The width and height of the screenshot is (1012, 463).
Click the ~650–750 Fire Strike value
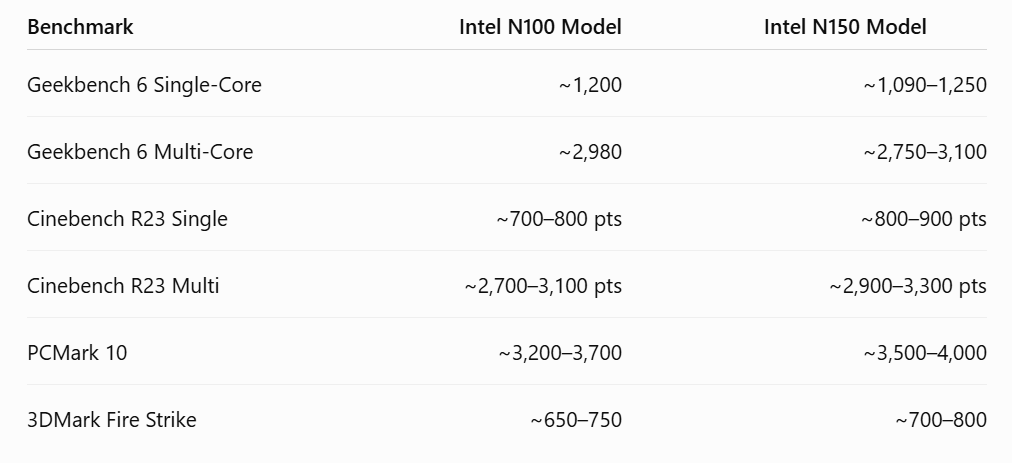(576, 420)
